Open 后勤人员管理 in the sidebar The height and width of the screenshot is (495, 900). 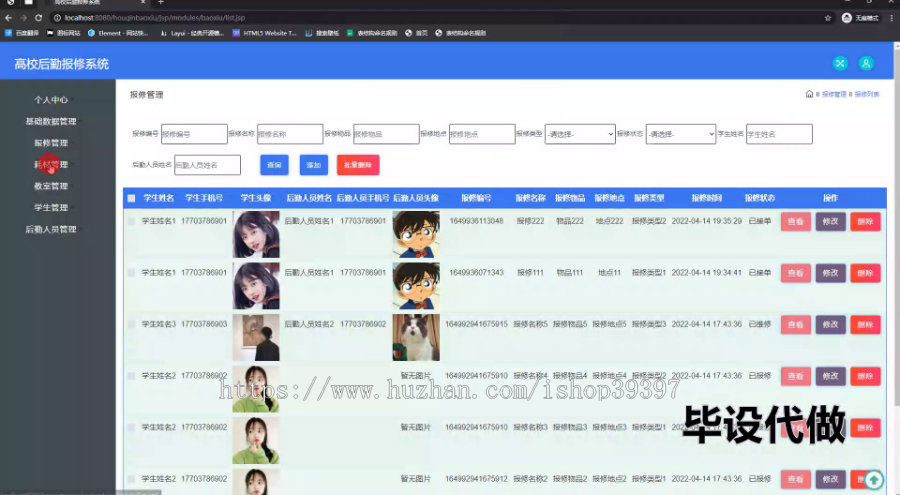(x=51, y=229)
